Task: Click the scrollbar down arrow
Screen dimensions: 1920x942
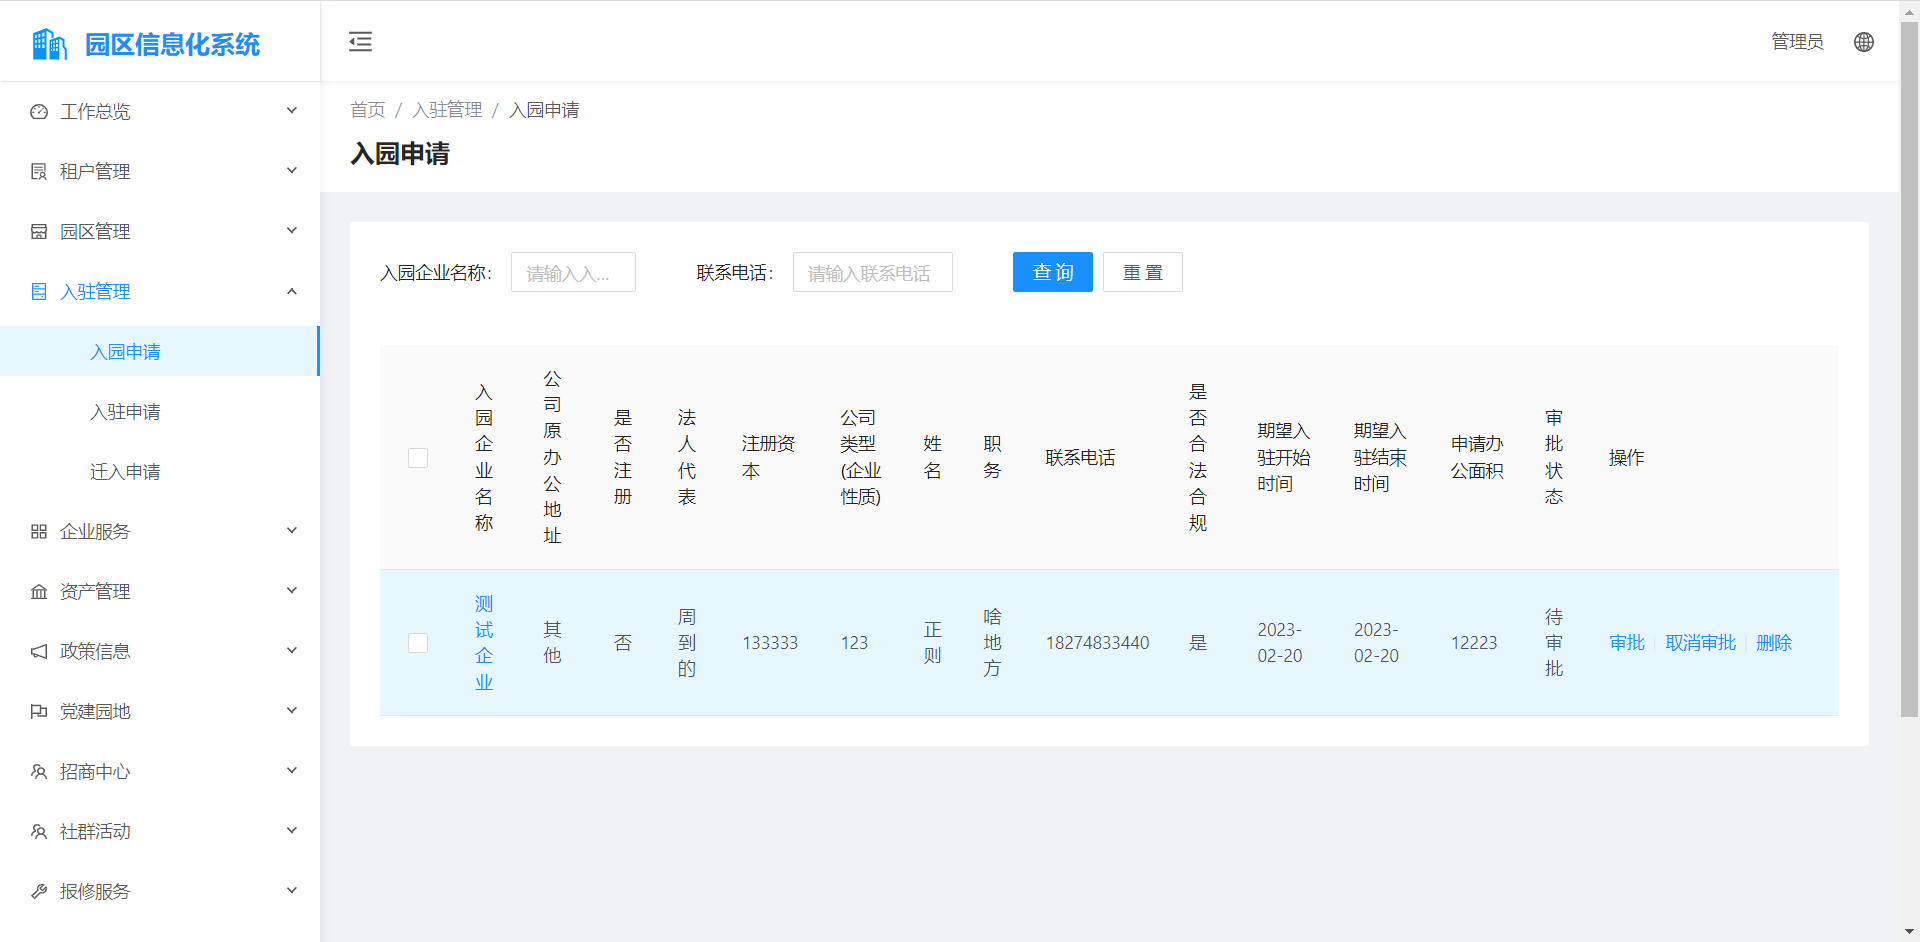Action: 1909,932
